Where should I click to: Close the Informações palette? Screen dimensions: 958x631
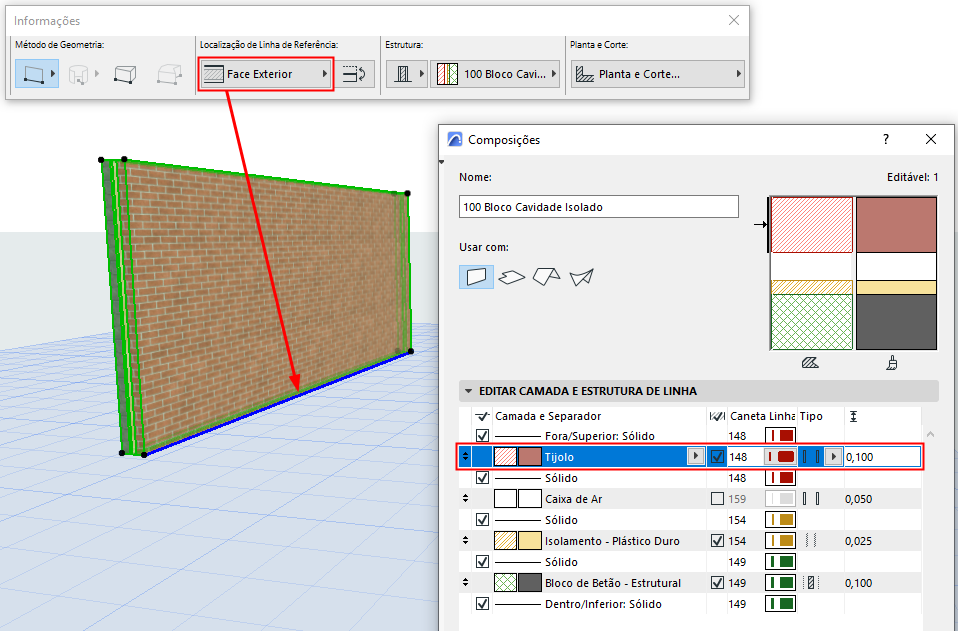[734, 20]
